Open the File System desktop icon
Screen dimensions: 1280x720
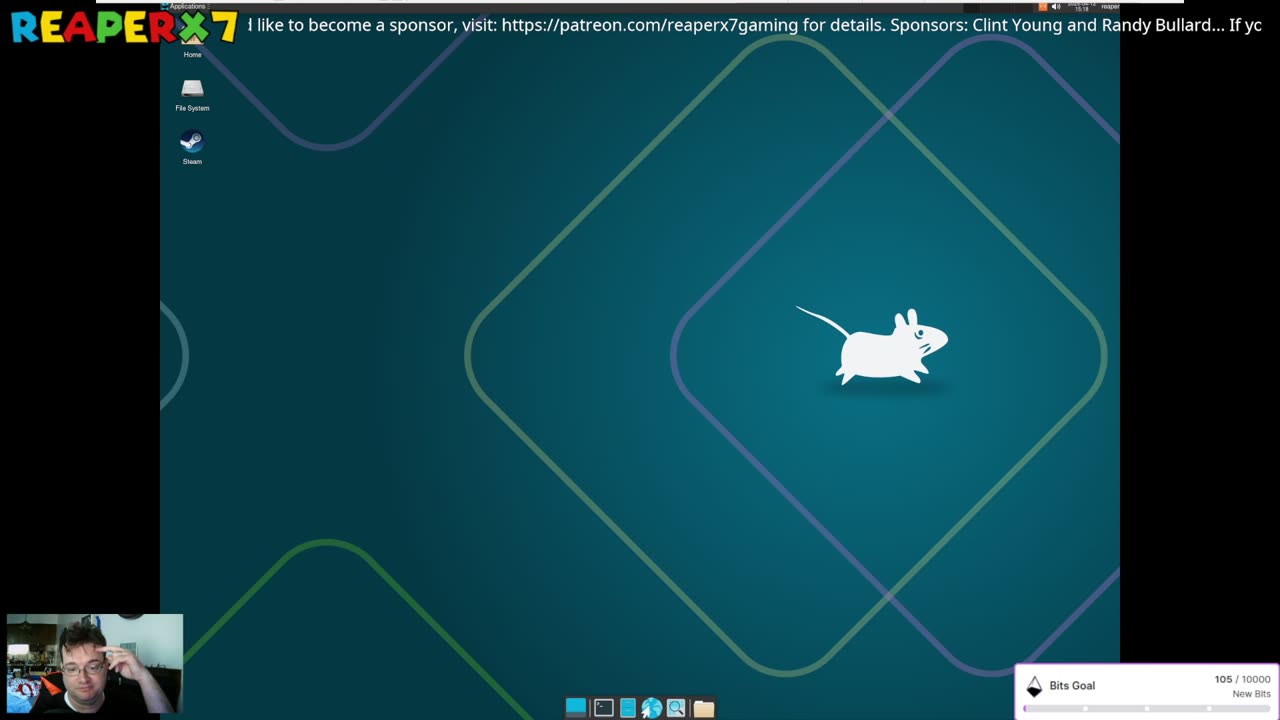coord(192,94)
